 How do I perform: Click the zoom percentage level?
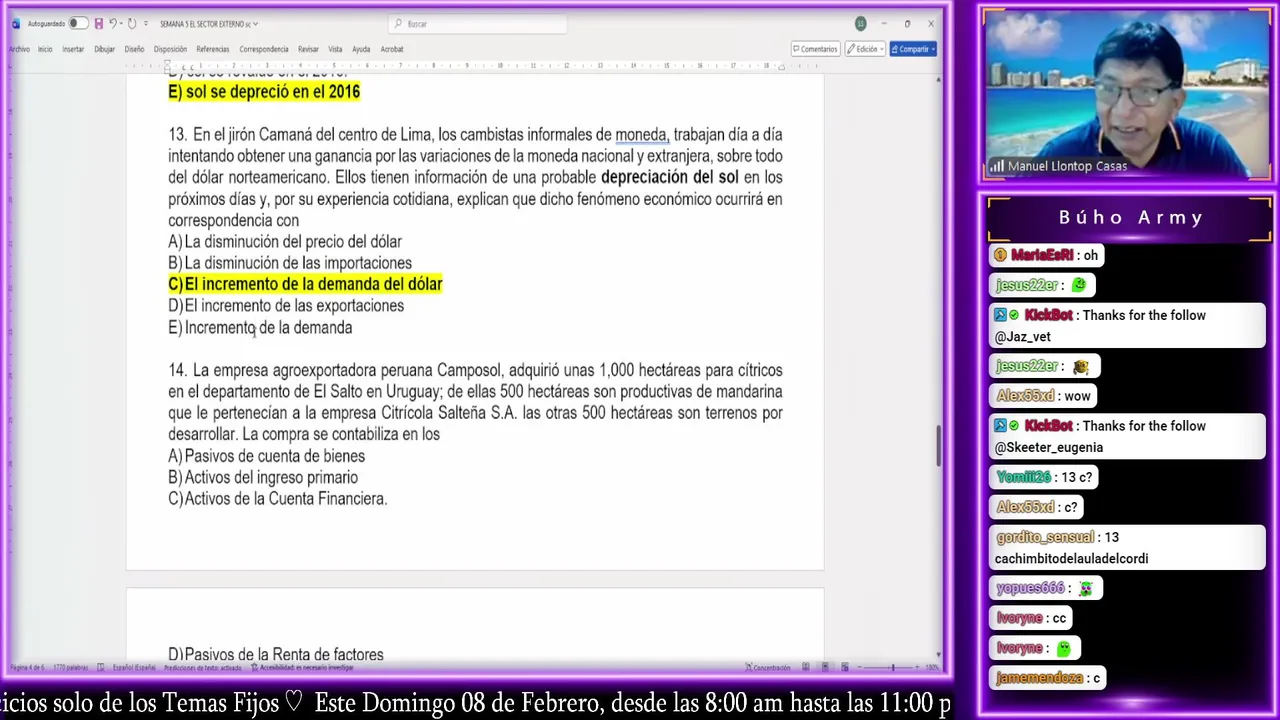[x=931, y=667]
